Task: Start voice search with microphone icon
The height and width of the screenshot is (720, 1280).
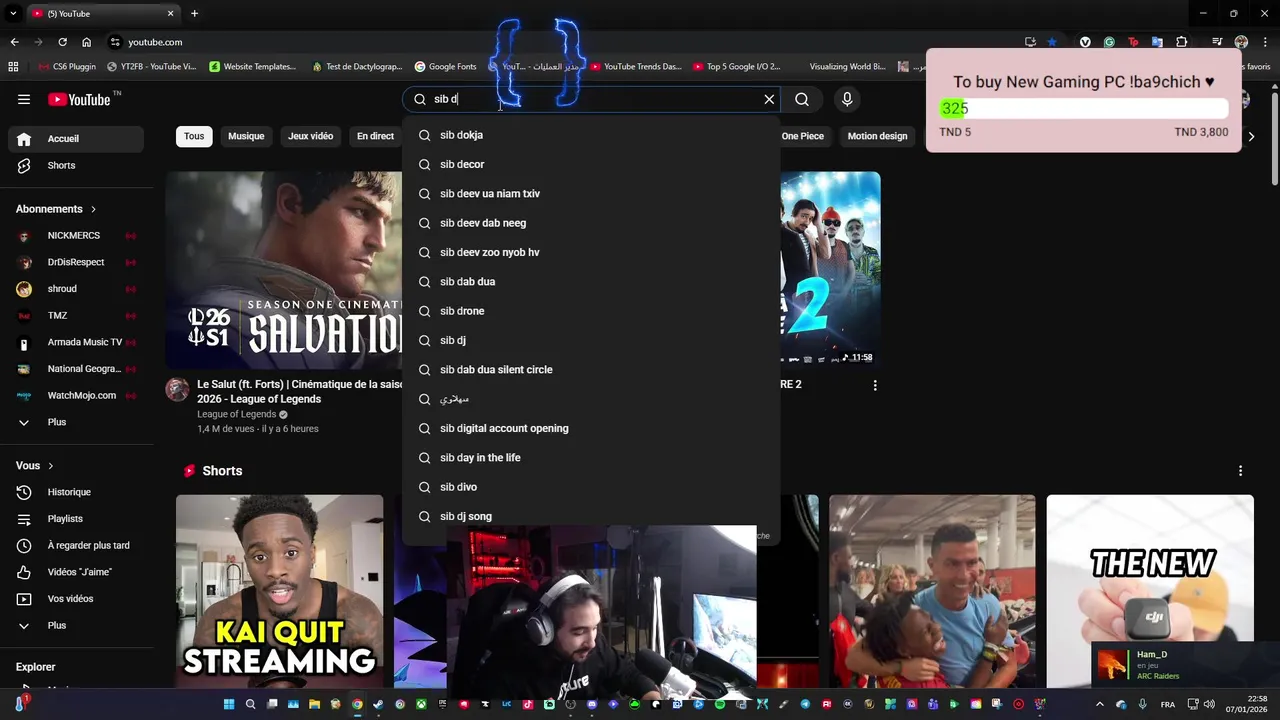Action: pyautogui.click(x=847, y=99)
